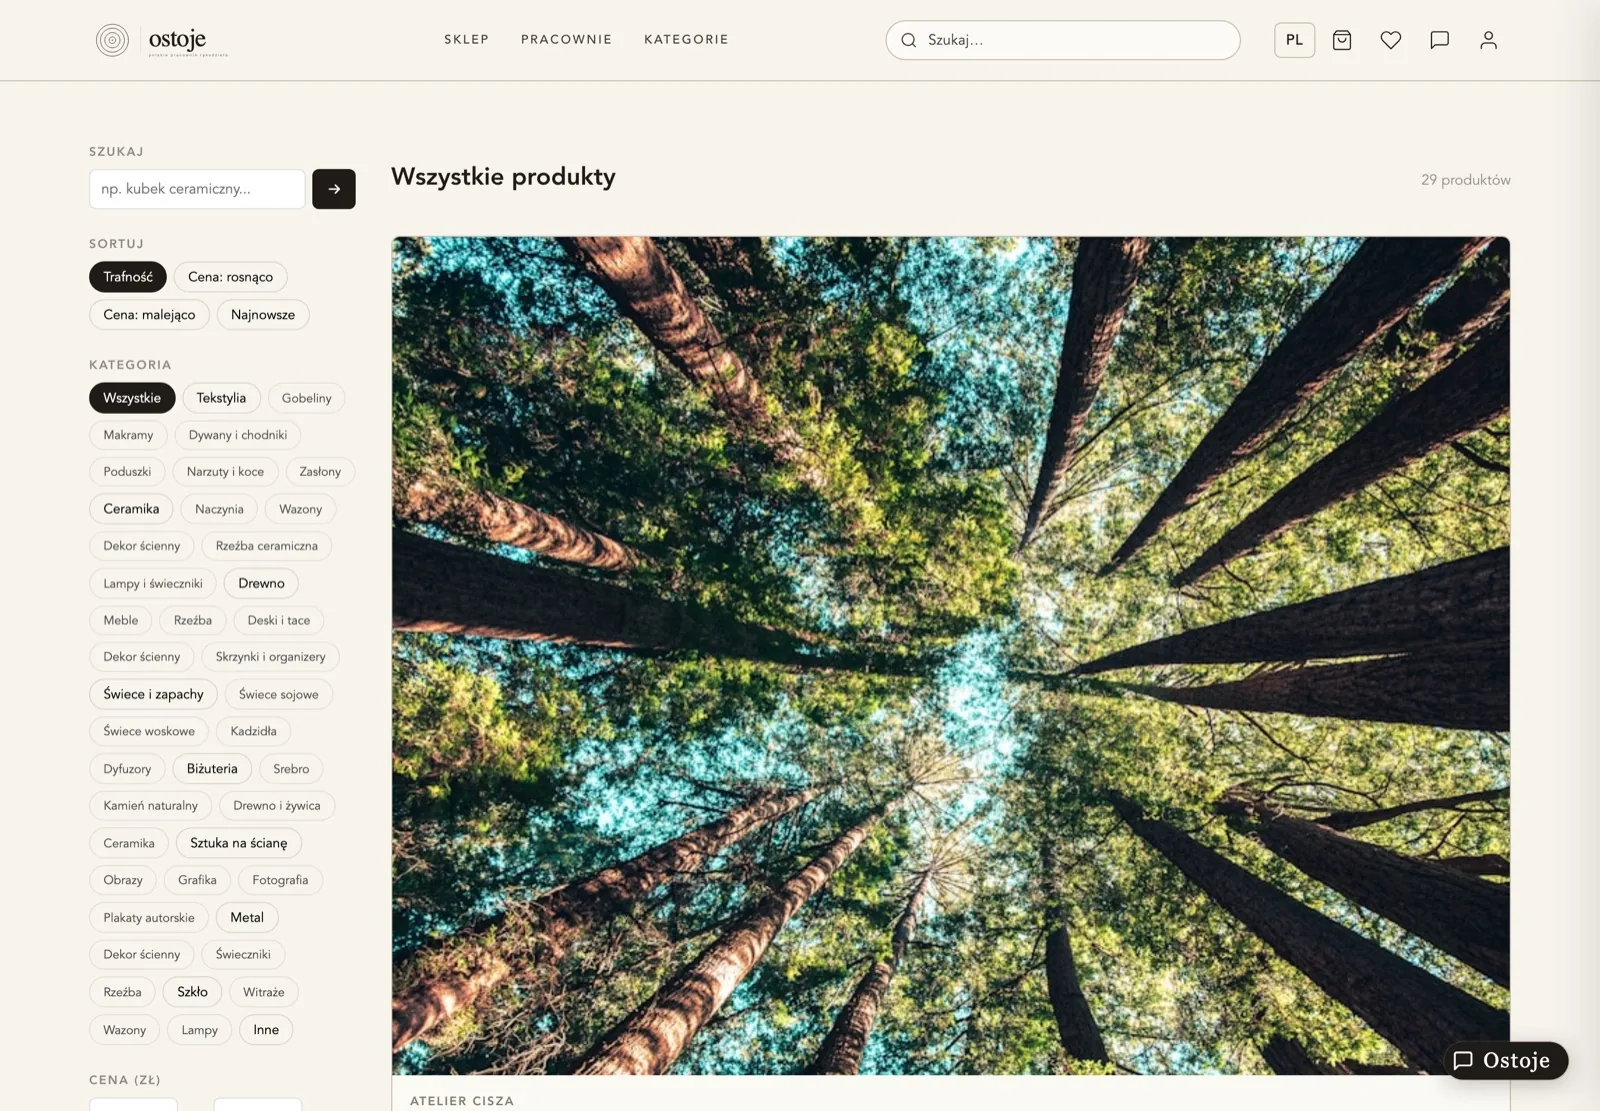Screen dimensions: 1600x1111
Task: Filter by Kamień naturalny
Action: click(150, 806)
